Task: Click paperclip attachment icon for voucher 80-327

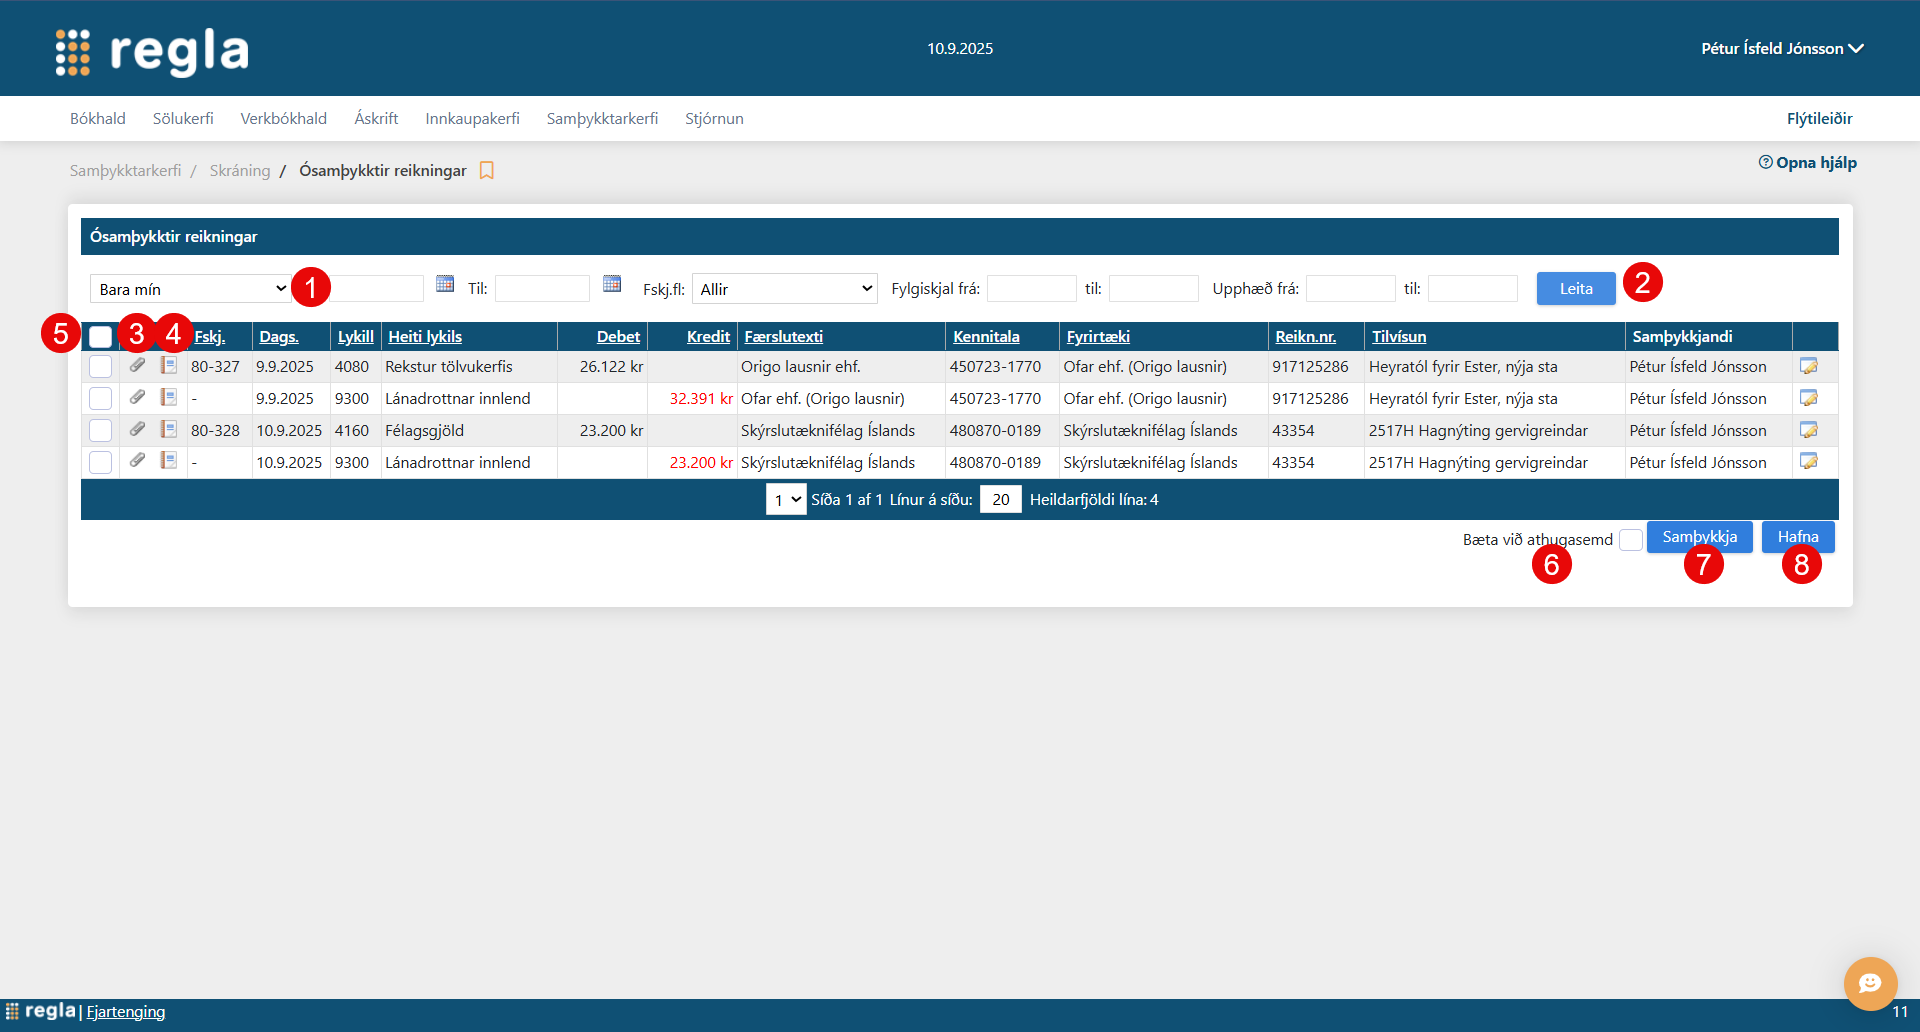Action: [138, 366]
